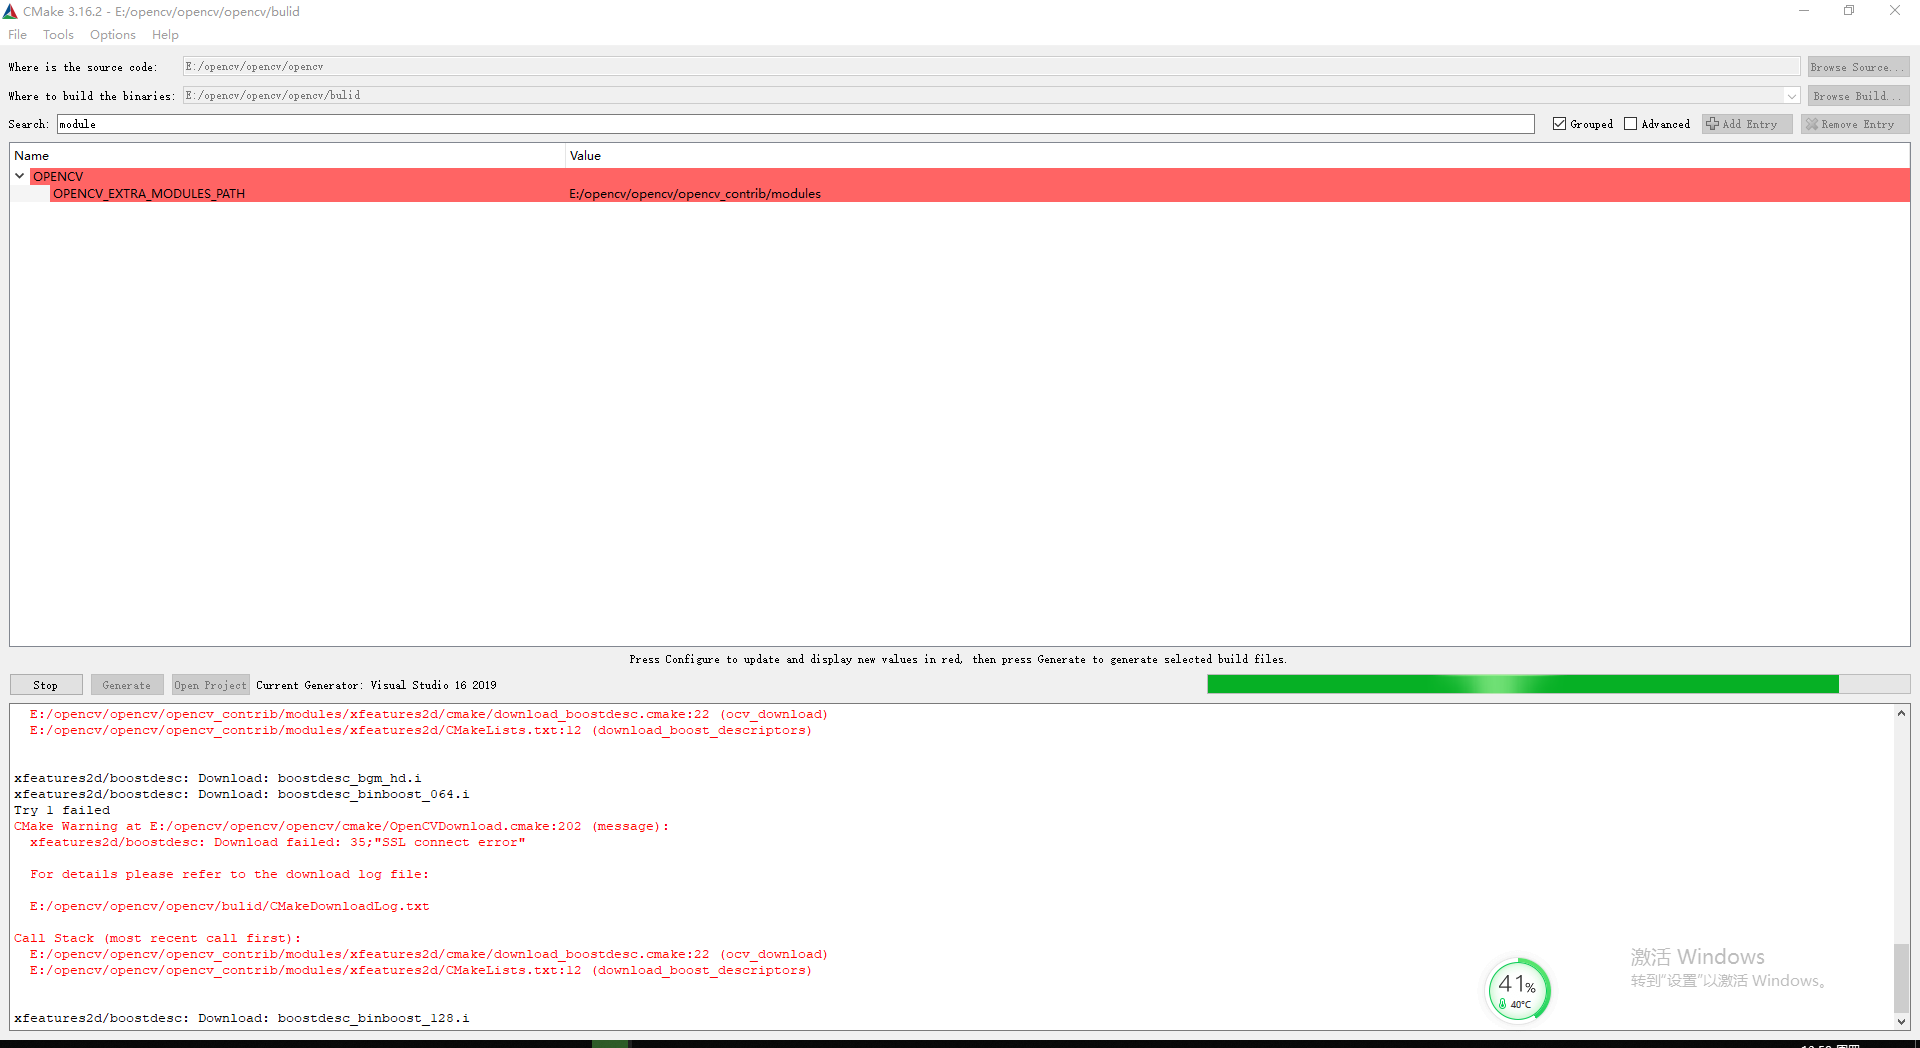
Task: Open the project with Open Project
Action: pos(209,684)
